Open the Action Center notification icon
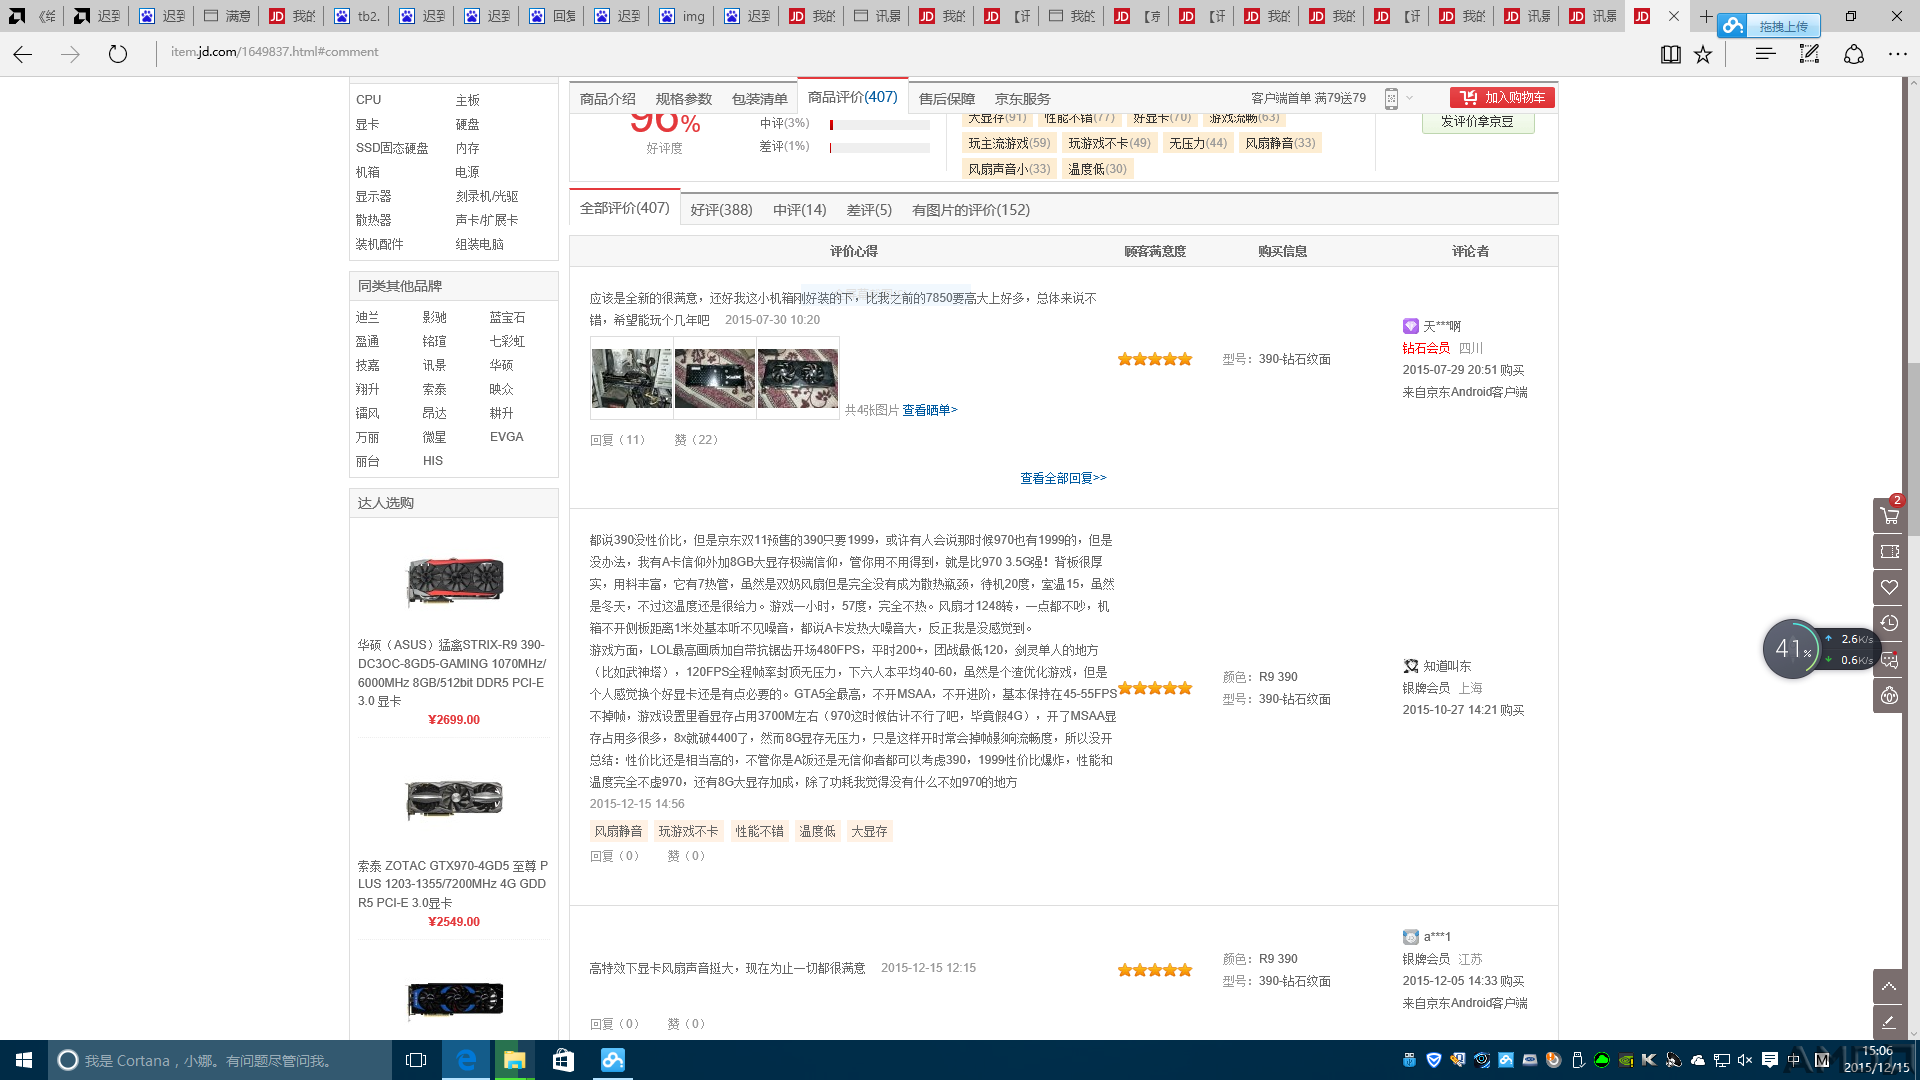 click(1769, 1060)
